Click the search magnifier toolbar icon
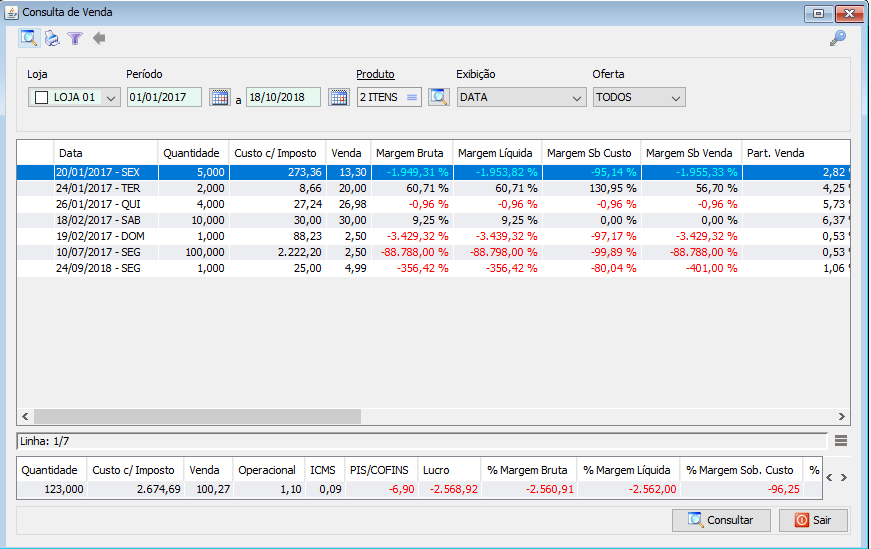Image resolution: width=871 pixels, height=549 pixels. [x=28, y=39]
